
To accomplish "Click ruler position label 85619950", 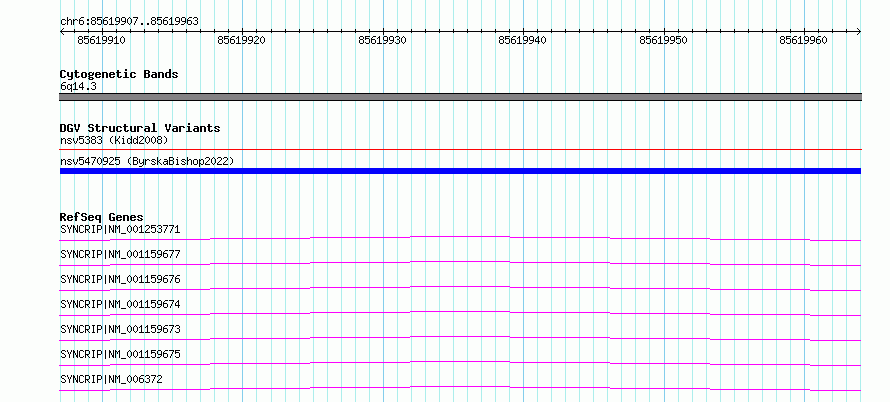I will (663, 40).
